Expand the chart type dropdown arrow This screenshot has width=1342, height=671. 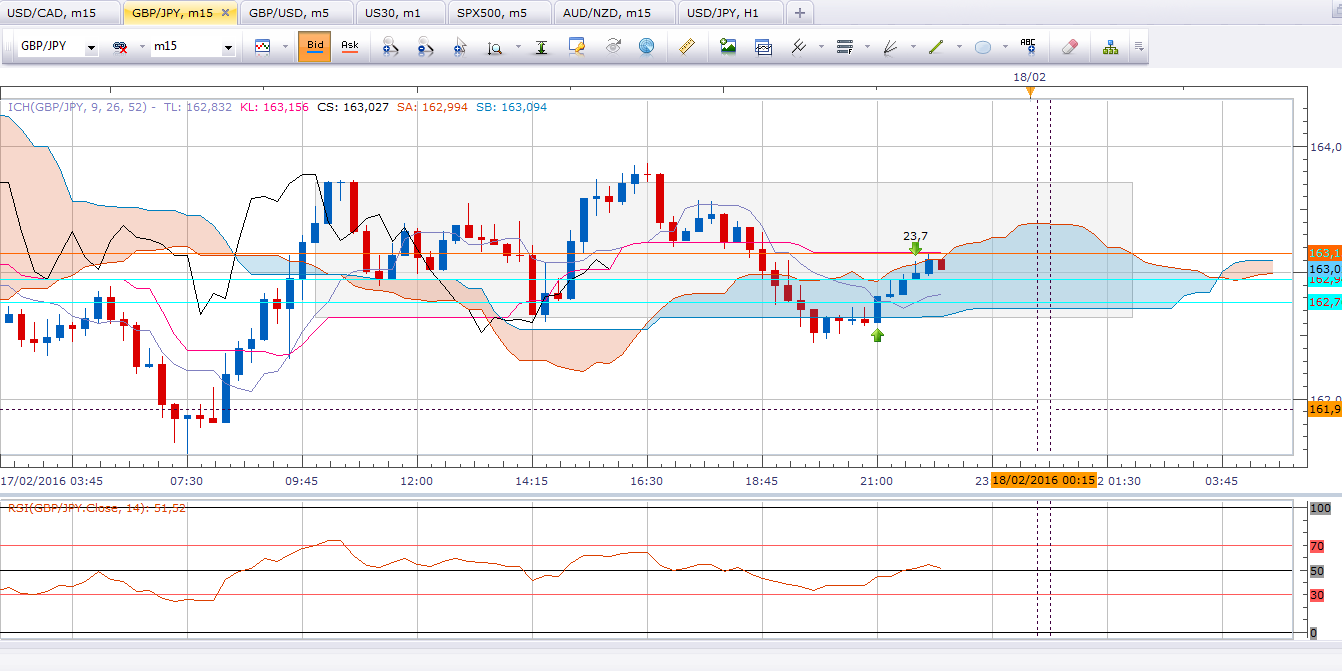[285, 46]
